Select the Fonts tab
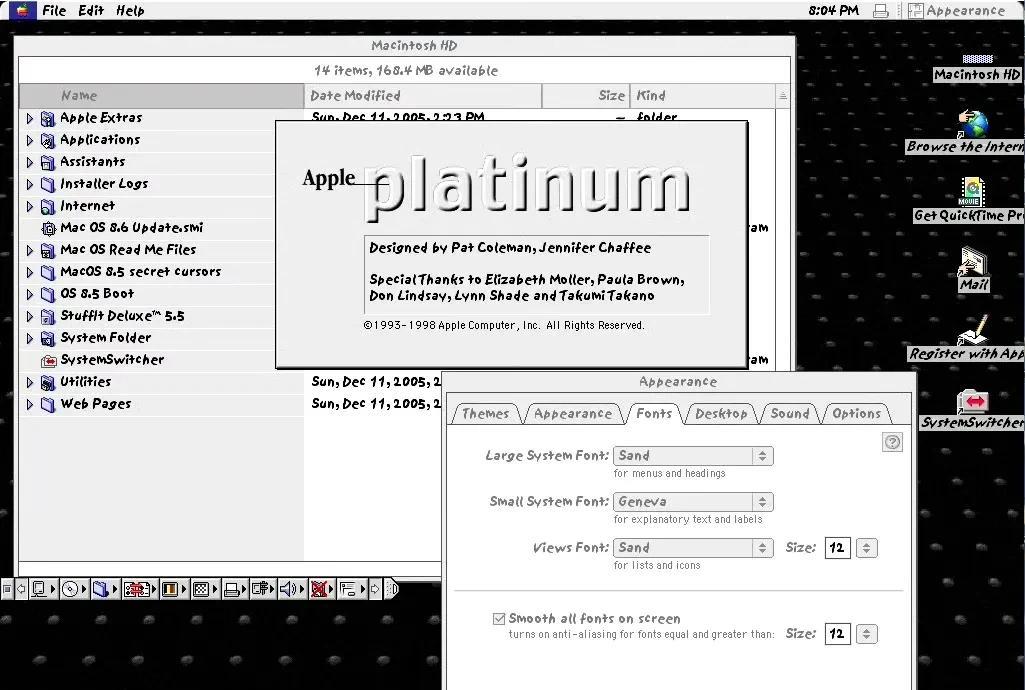The width and height of the screenshot is (1025, 690). (654, 414)
